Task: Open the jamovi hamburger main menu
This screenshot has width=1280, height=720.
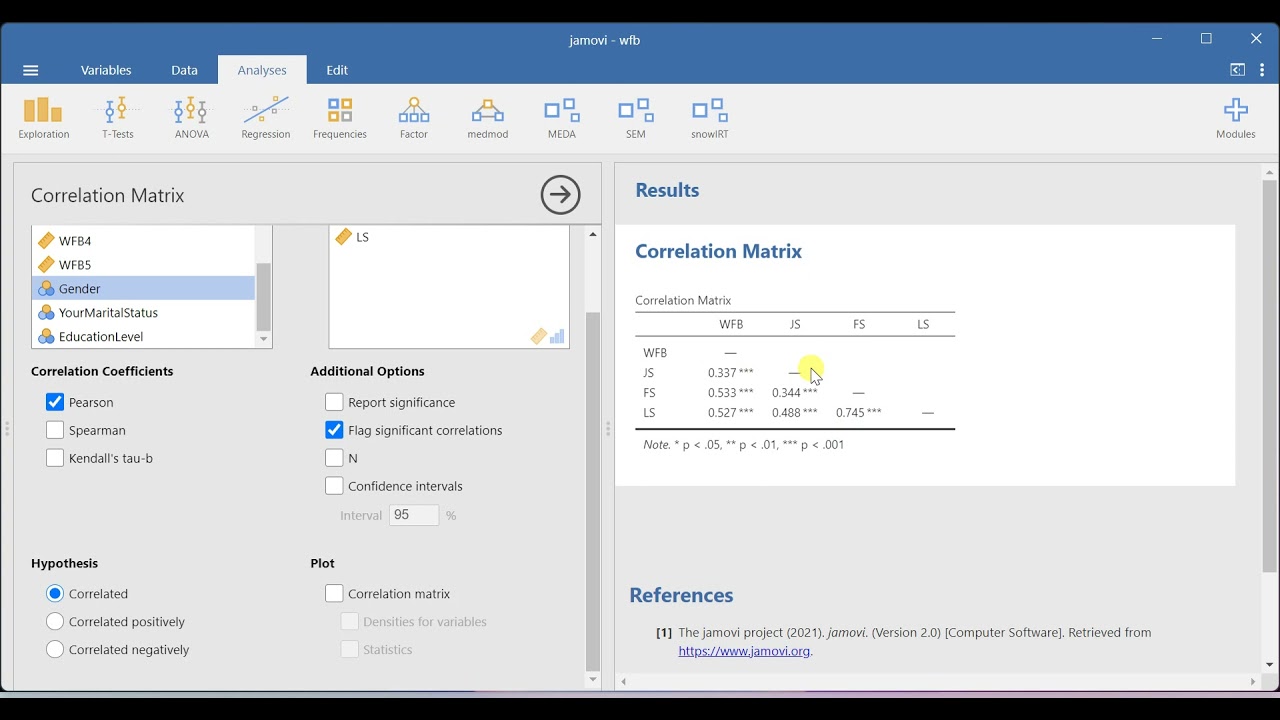Action: (x=30, y=70)
